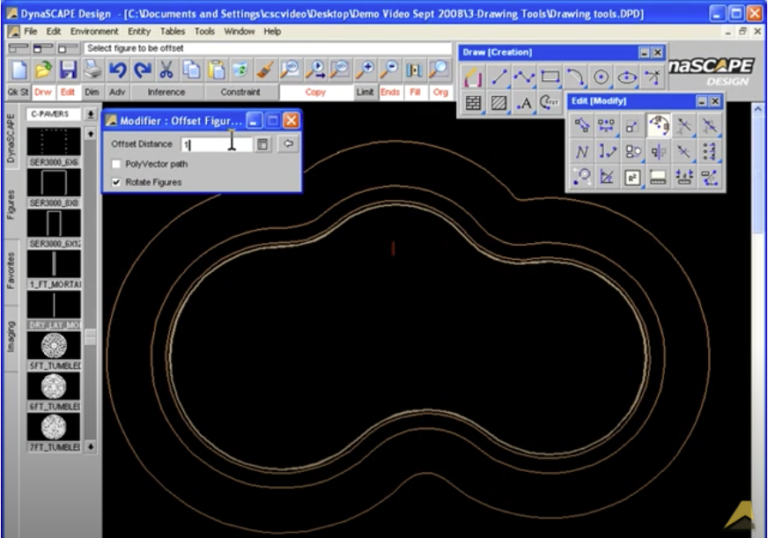Switch to the Imaging side tab

pyautogui.click(x=11, y=337)
